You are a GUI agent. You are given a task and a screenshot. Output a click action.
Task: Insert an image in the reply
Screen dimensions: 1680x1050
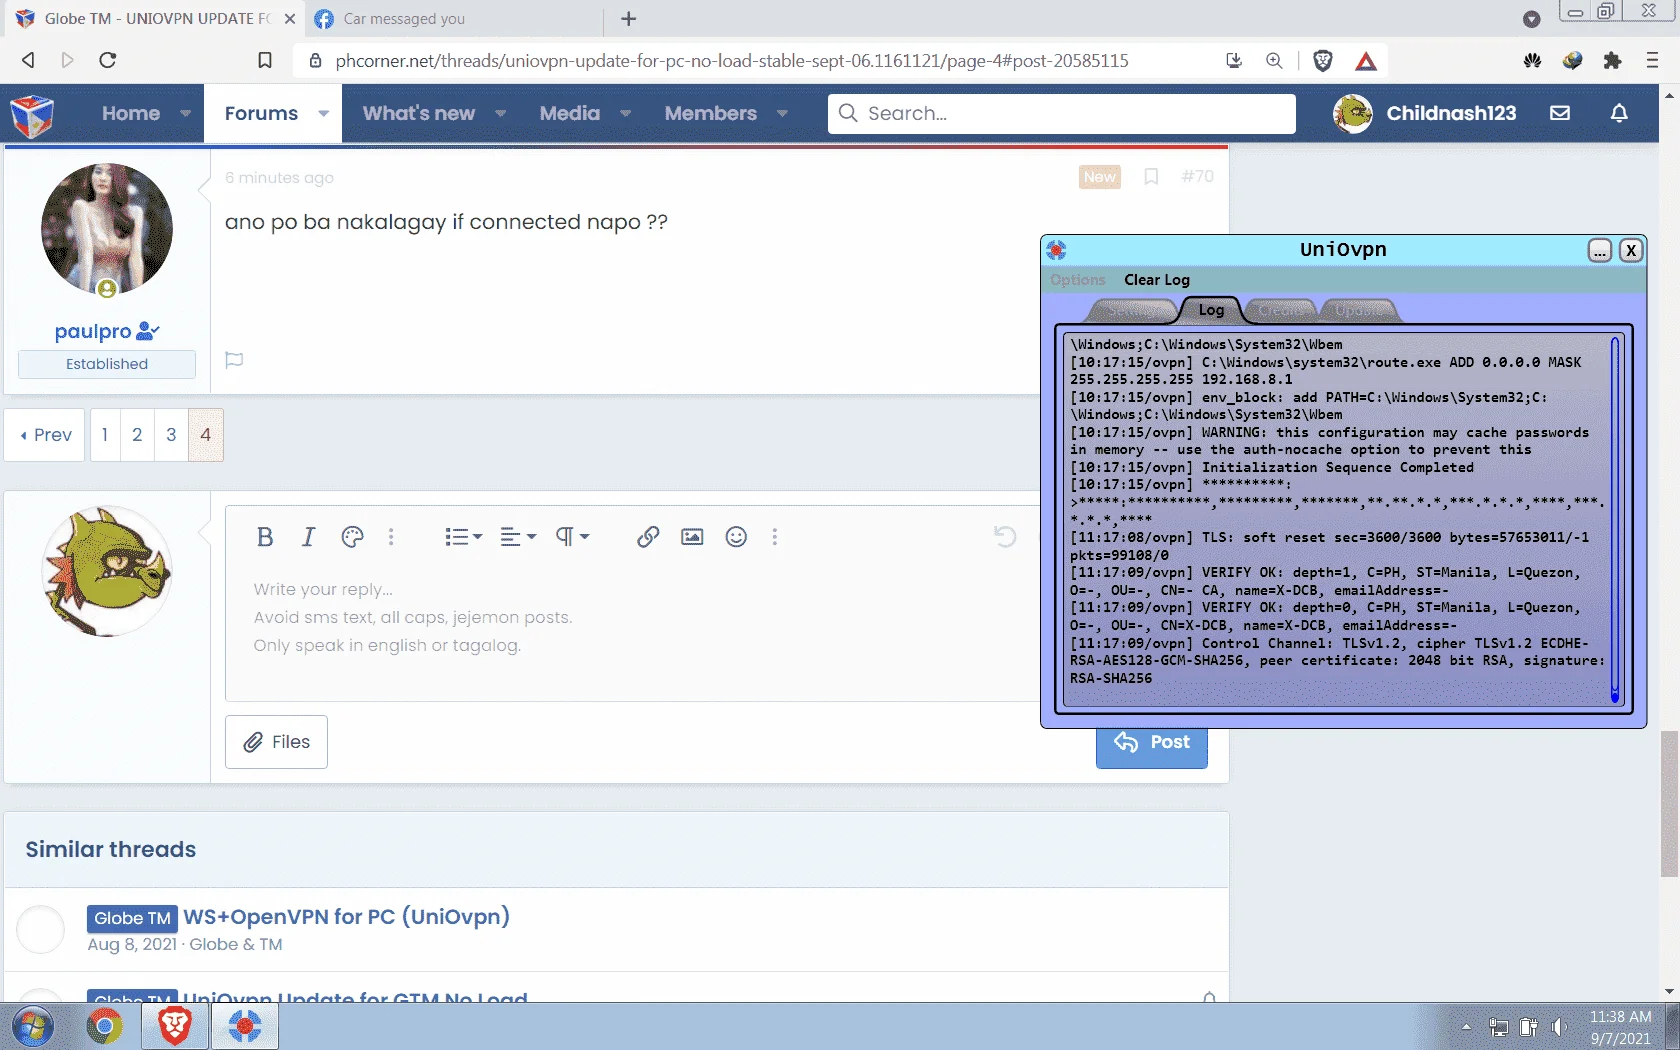coord(692,537)
